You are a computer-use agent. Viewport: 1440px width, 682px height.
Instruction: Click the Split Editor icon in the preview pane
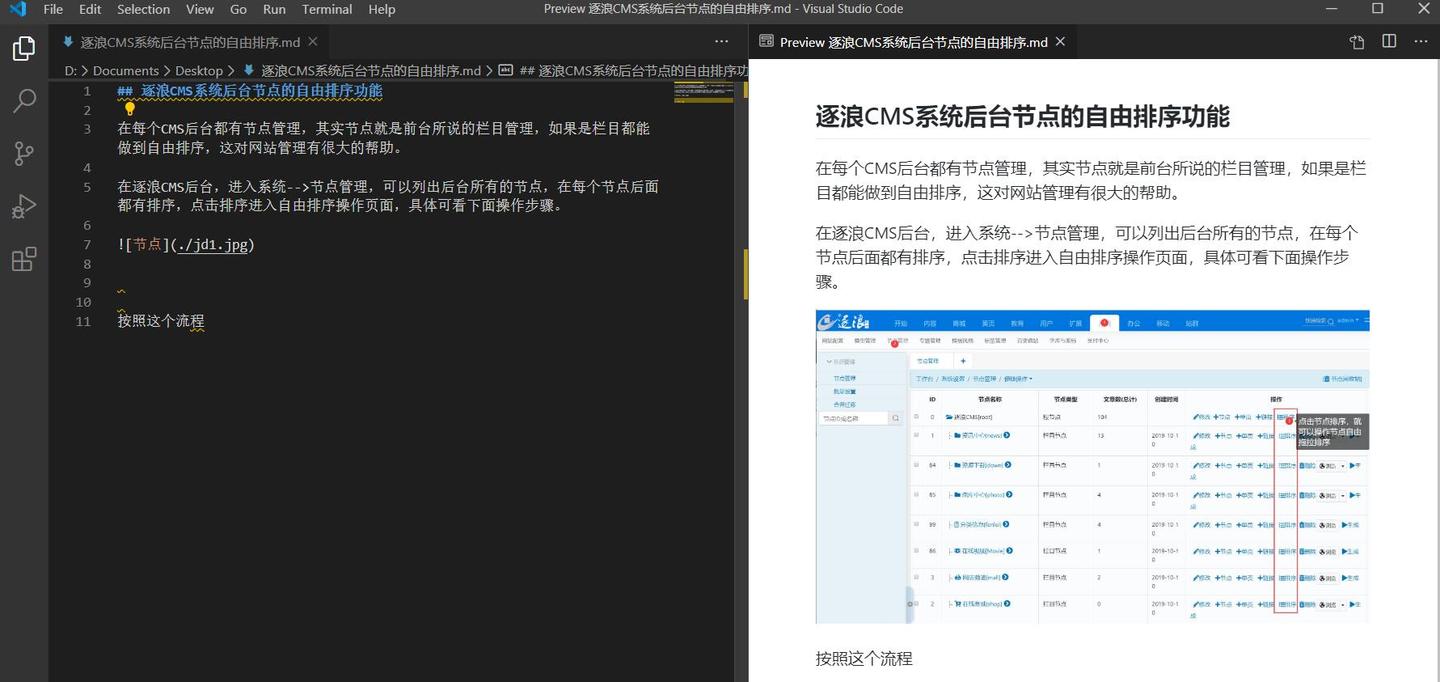point(1390,42)
